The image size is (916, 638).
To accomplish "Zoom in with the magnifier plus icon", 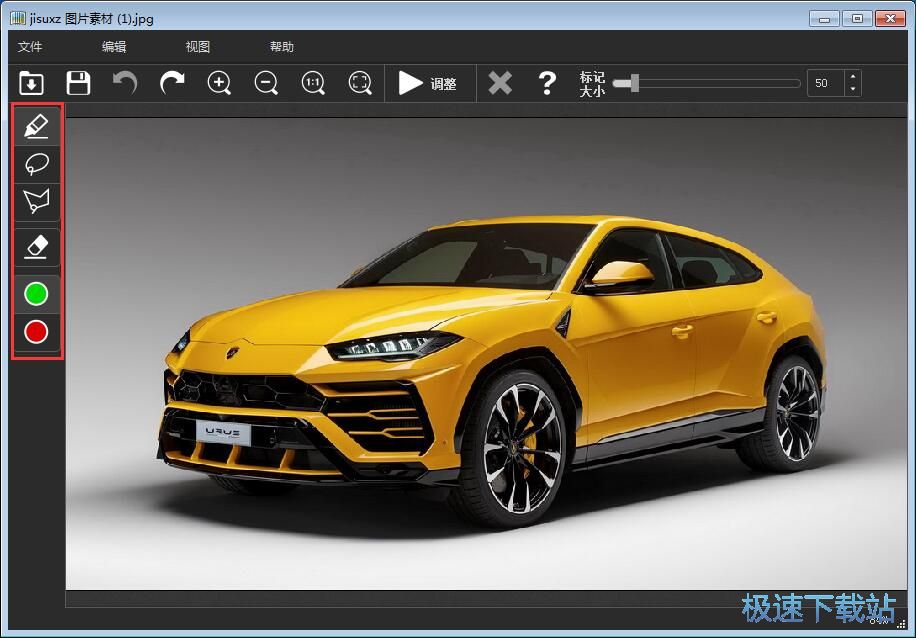I will pos(219,83).
